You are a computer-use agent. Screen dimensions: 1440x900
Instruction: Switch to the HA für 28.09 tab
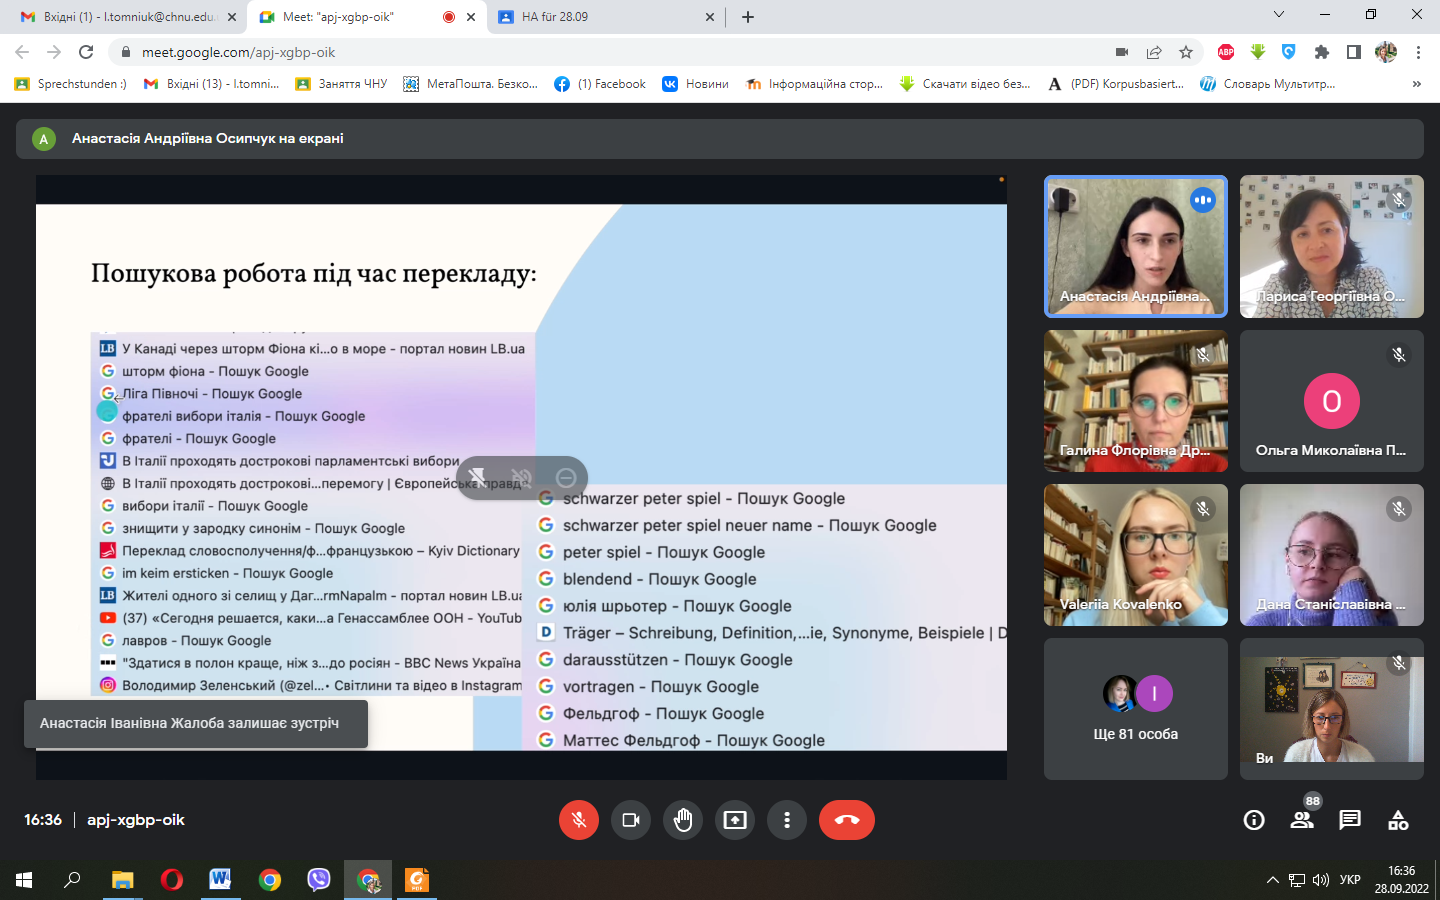pos(604,17)
